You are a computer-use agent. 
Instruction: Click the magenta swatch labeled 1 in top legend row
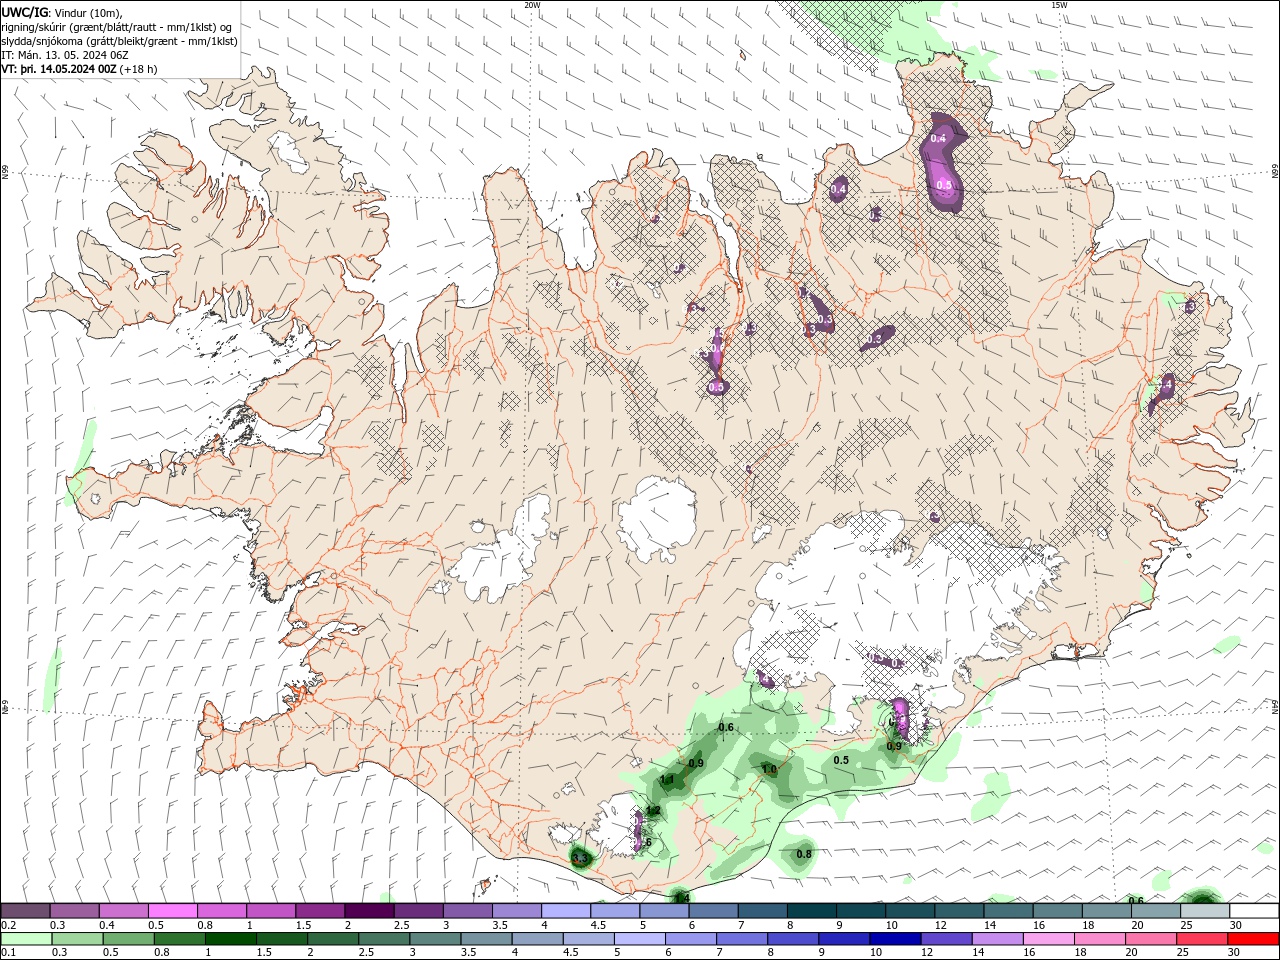tap(271, 911)
